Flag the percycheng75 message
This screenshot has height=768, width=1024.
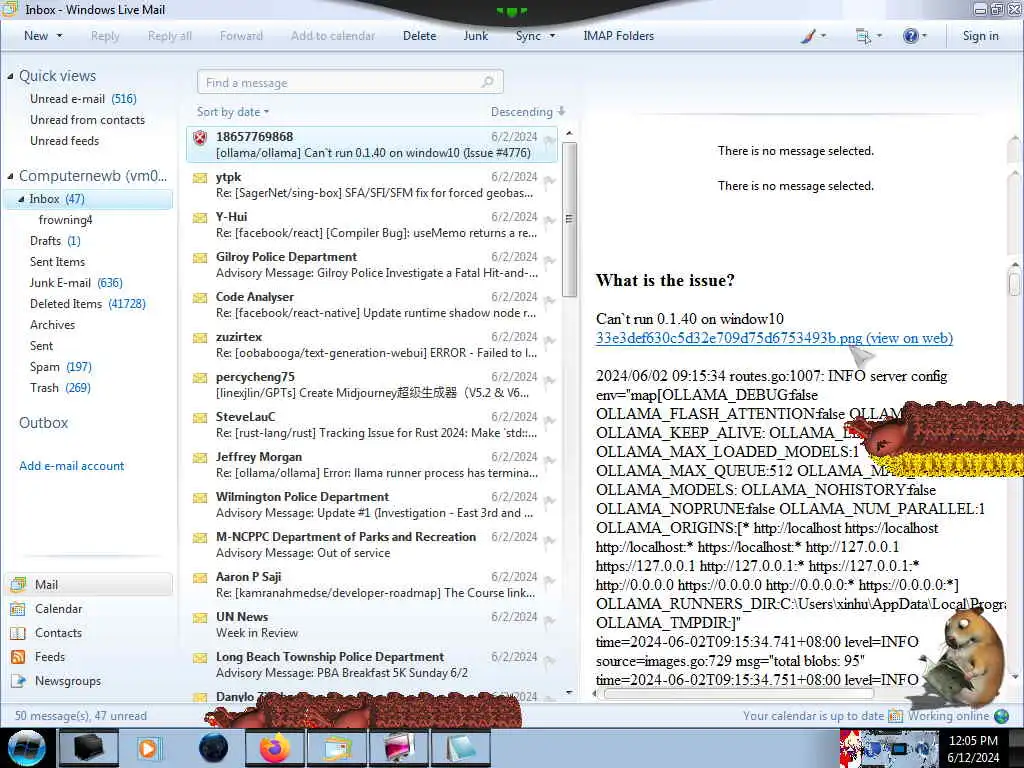(549, 381)
